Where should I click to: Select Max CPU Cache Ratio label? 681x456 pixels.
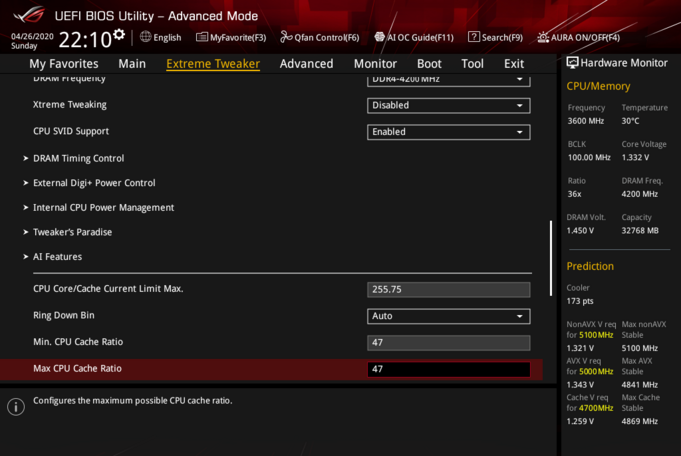click(77, 368)
